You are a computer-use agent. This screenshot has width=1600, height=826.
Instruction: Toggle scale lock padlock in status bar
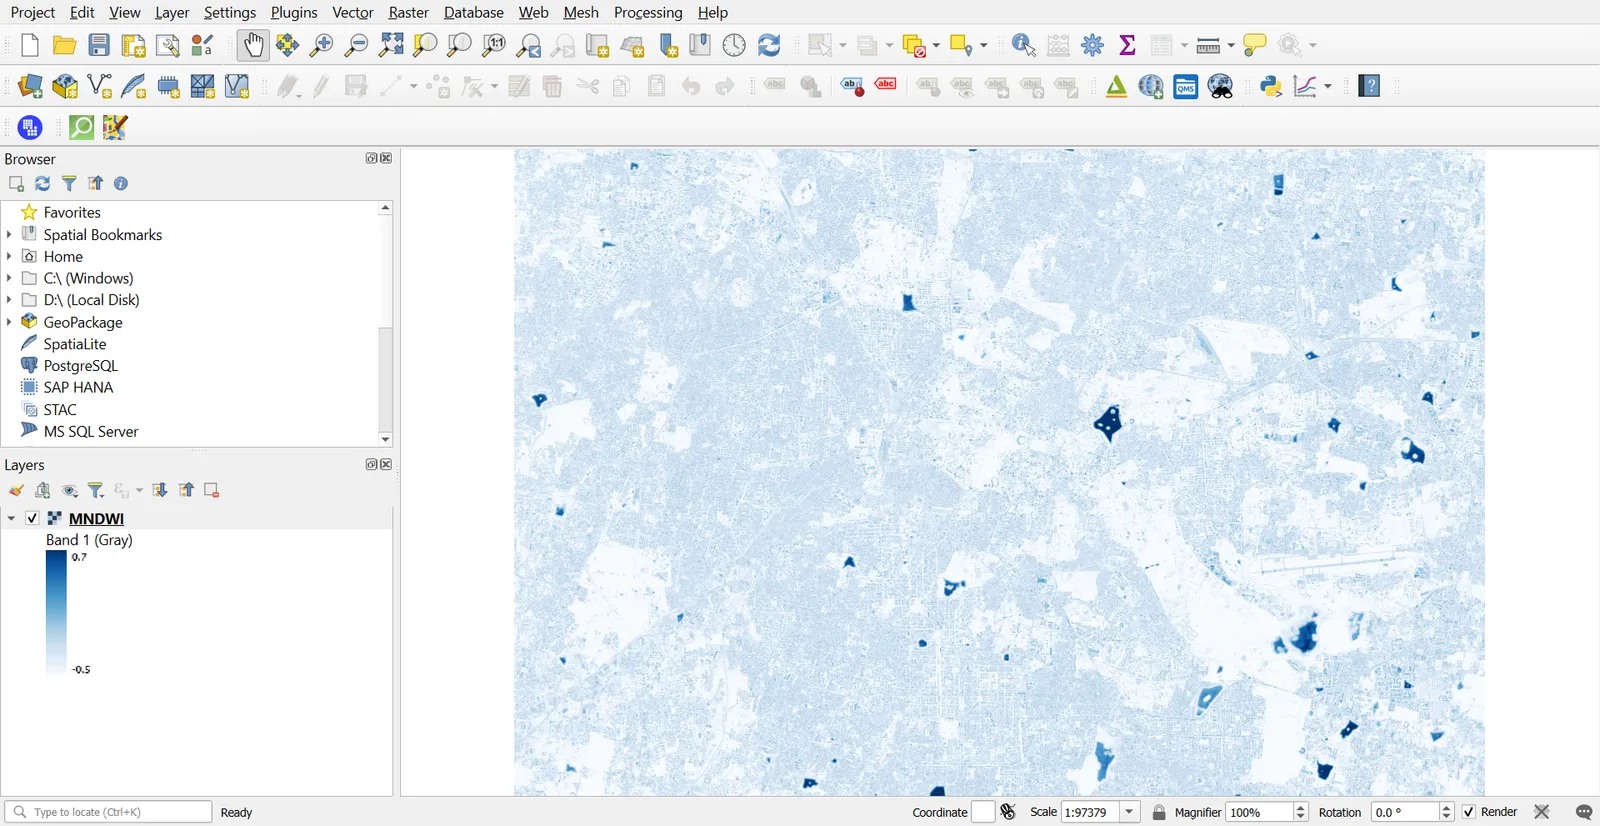(x=1159, y=812)
